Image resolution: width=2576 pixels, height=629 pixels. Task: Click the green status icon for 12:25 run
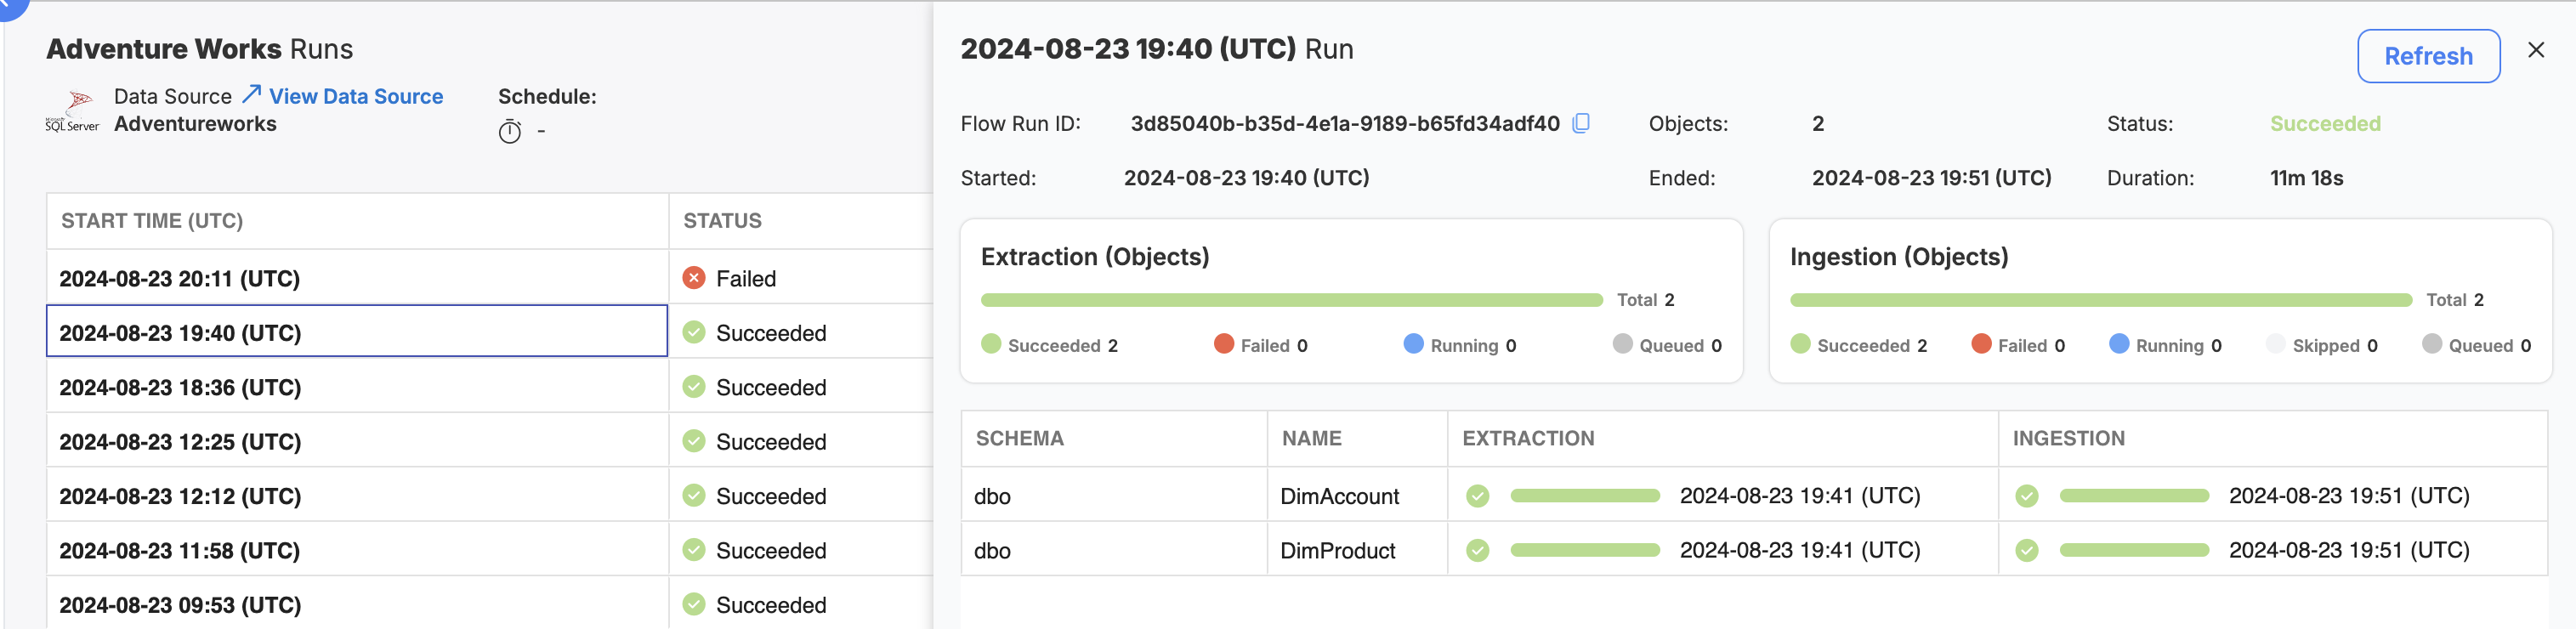pos(694,441)
